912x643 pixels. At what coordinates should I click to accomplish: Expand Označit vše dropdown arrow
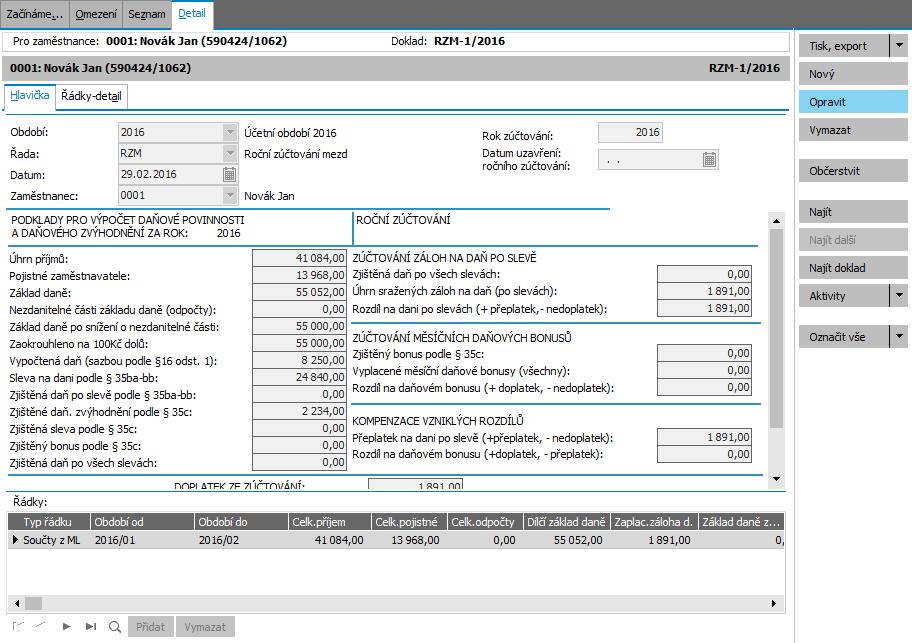pyautogui.click(x=899, y=336)
